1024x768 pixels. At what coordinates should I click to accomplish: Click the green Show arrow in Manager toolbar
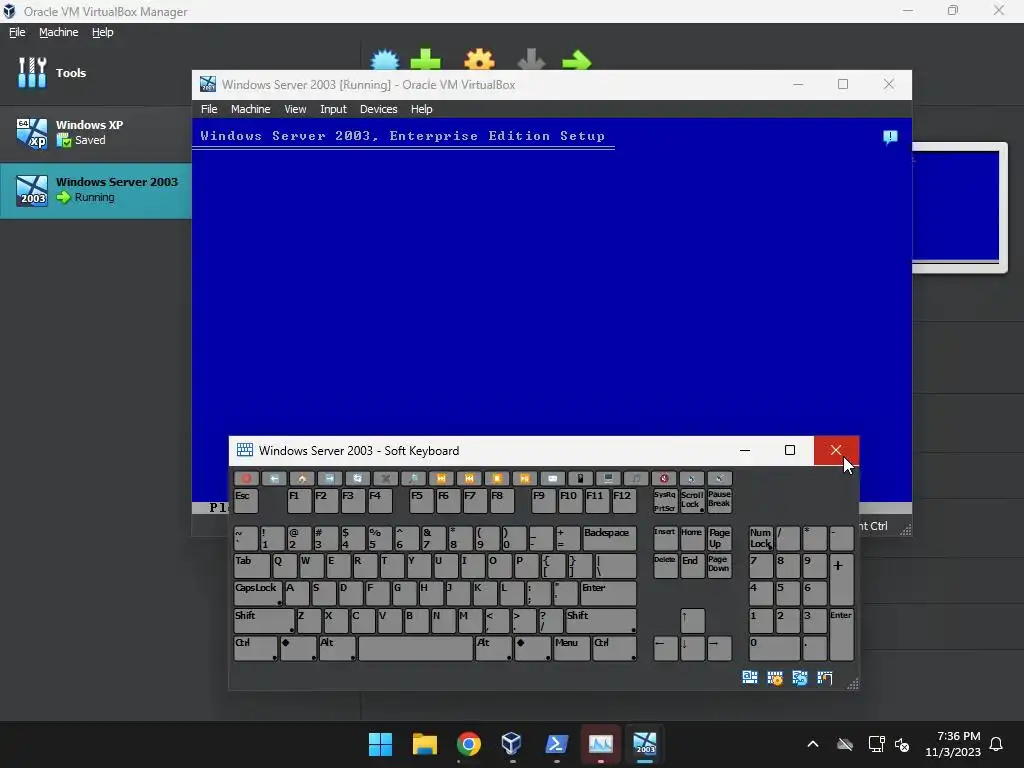click(577, 61)
